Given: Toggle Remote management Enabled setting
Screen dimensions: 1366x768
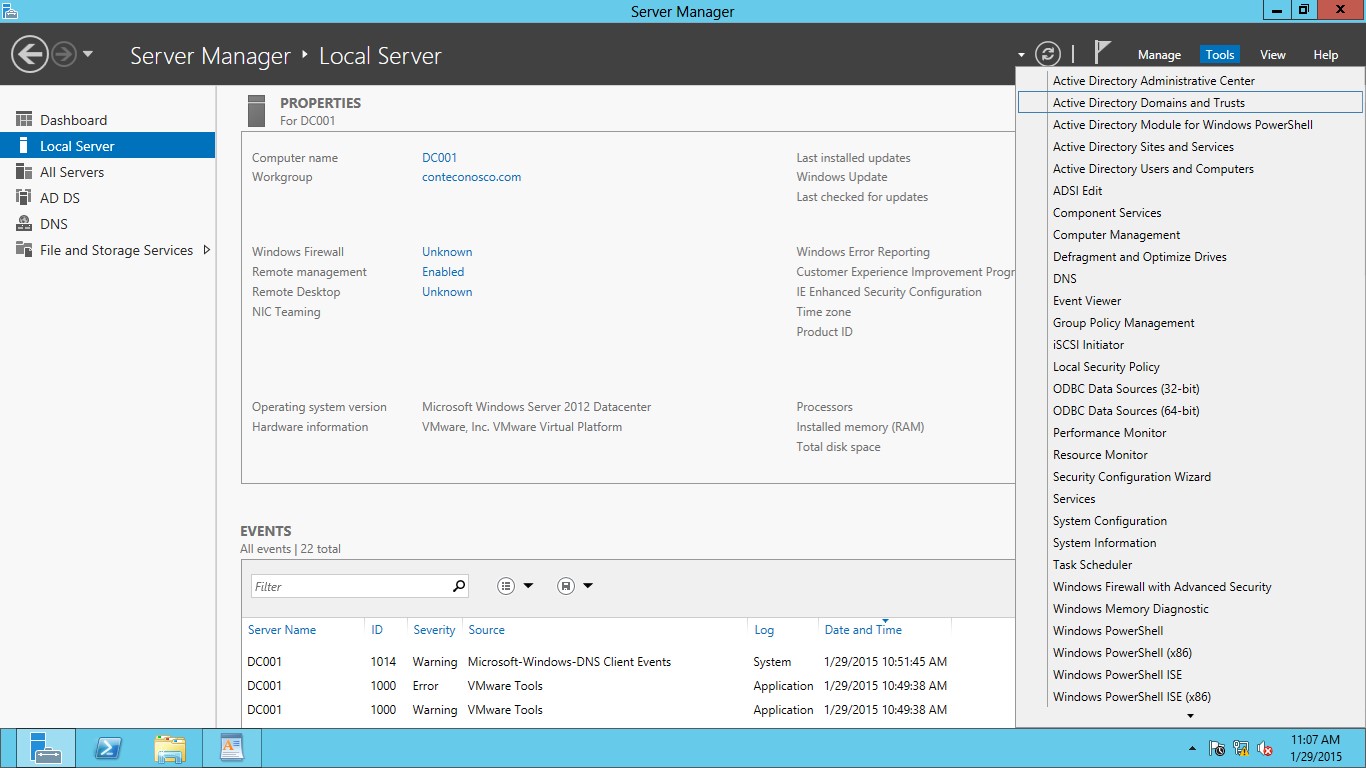Looking at the screenshot, I should tap(443, 271).
